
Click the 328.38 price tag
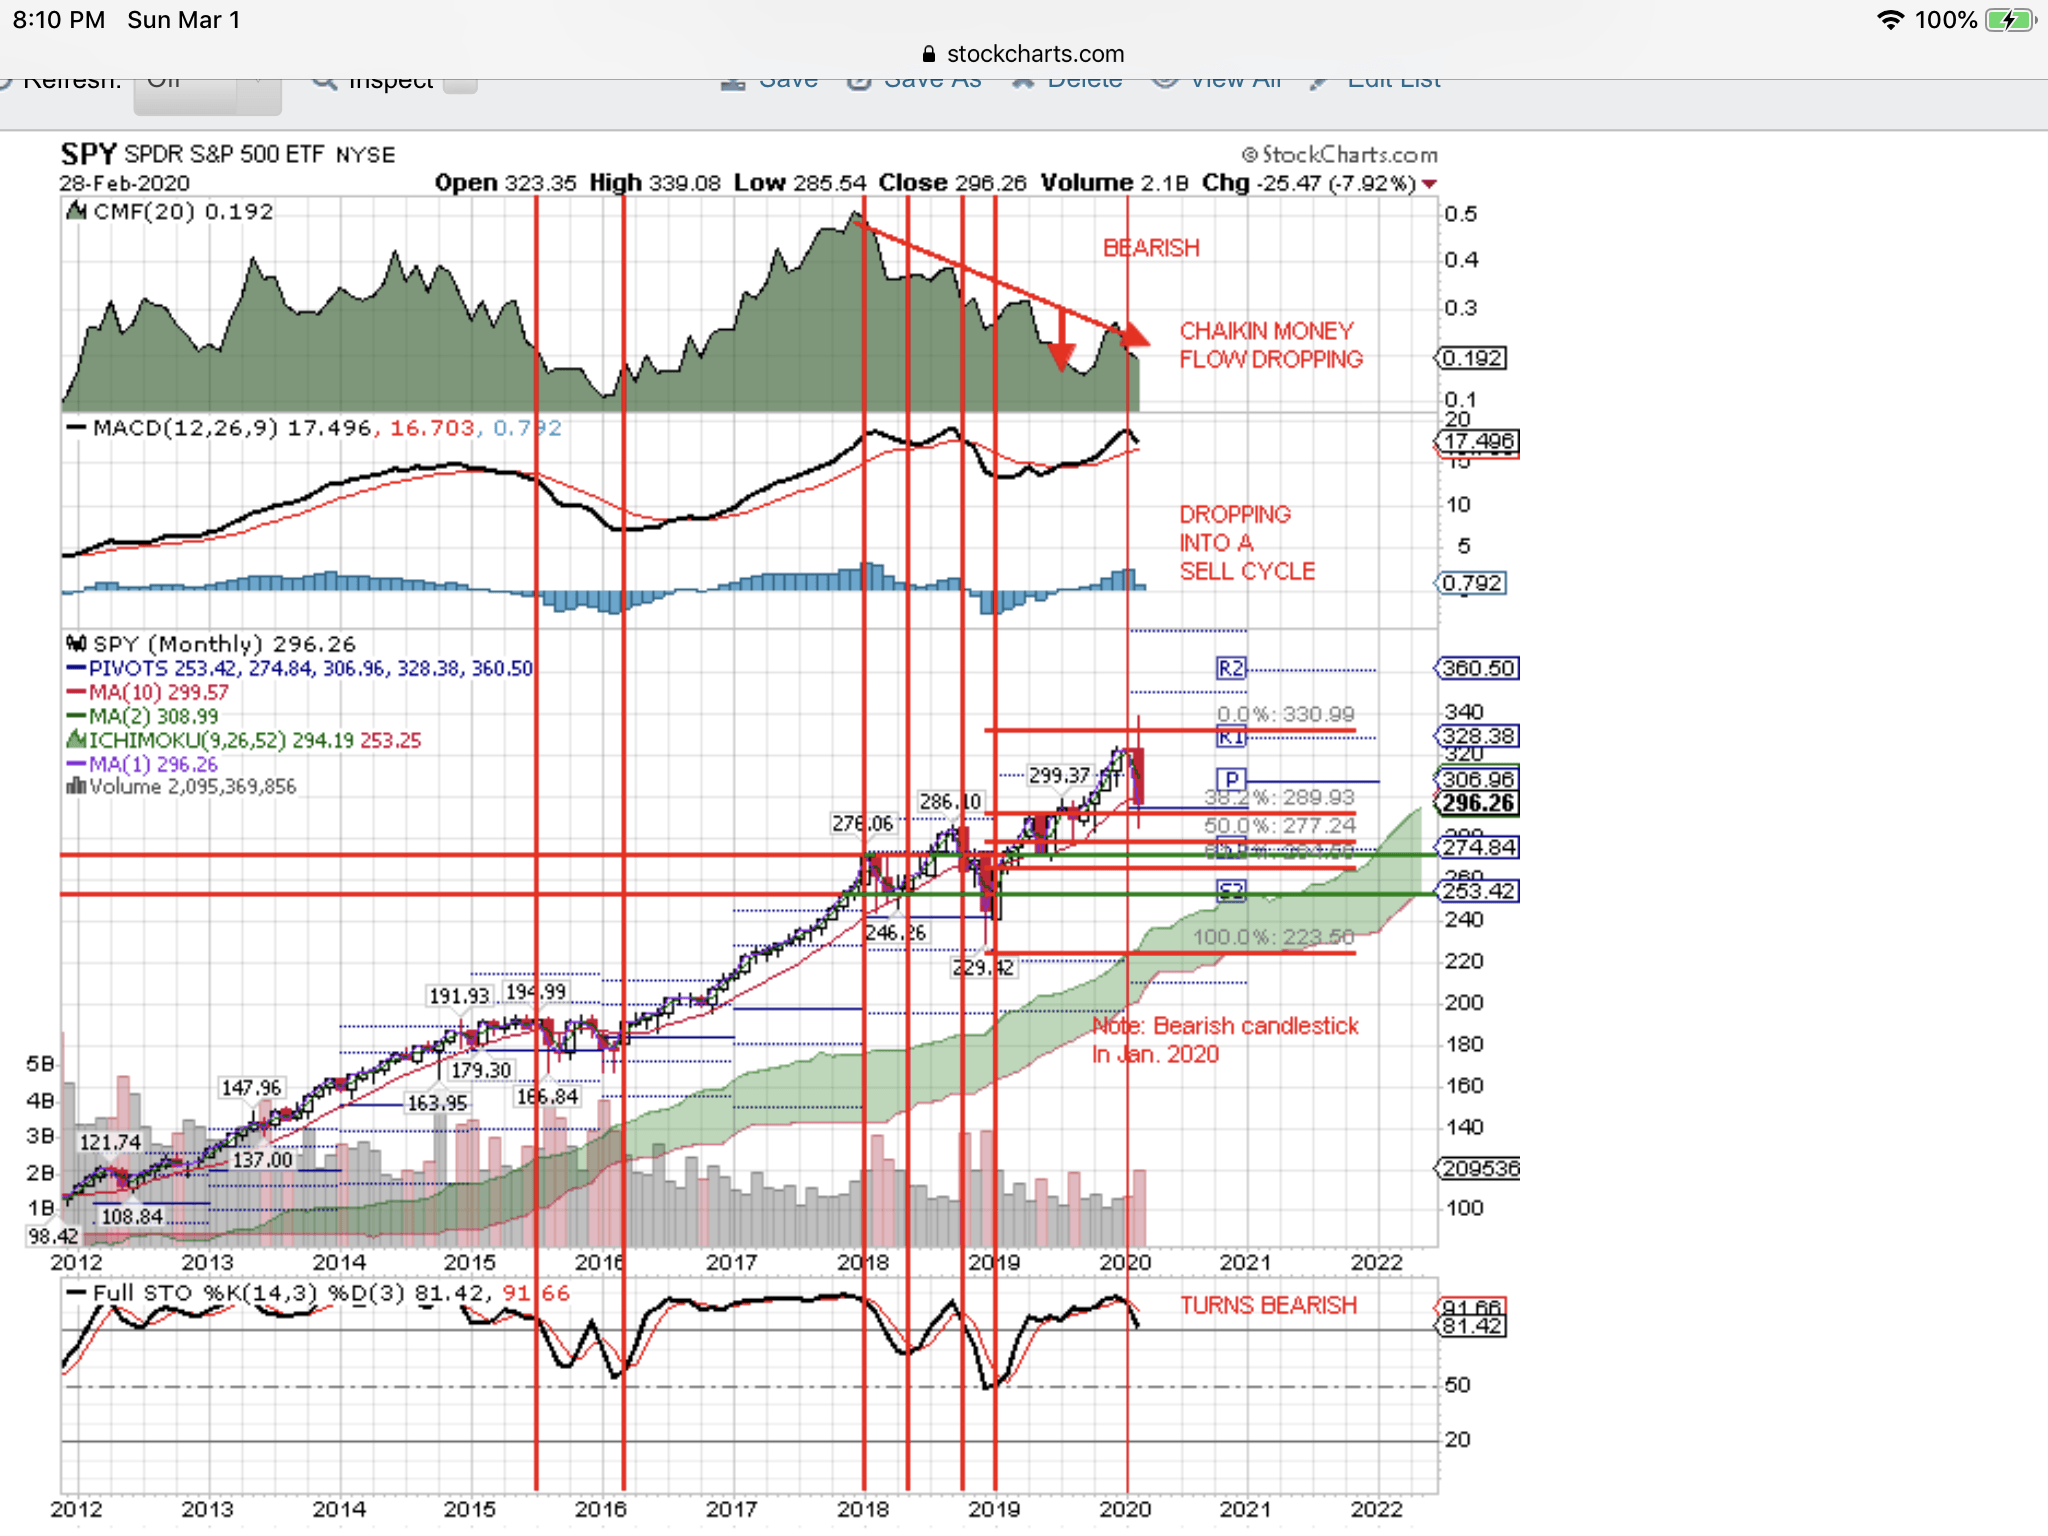coord(1478,736)
